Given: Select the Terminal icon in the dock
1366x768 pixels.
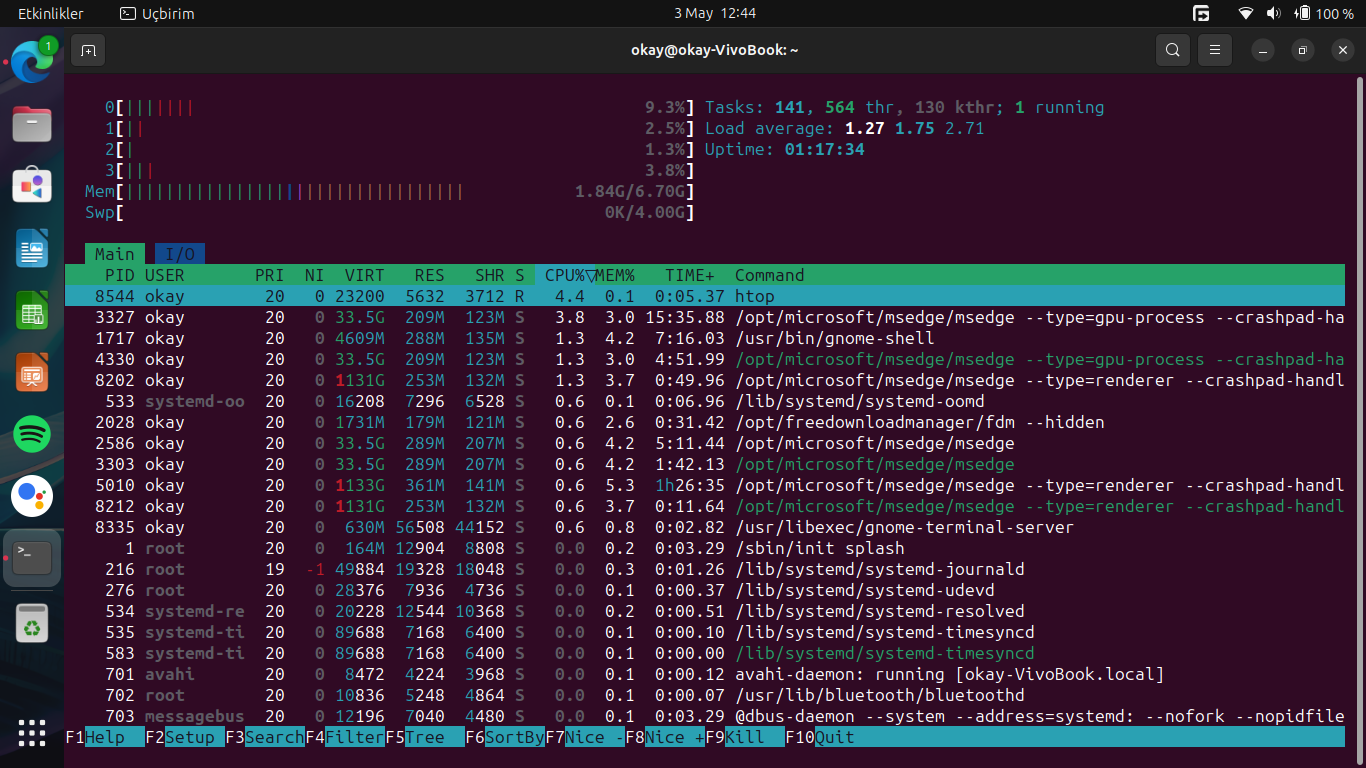Looking at the screenshot, I should tap(32, 558).
